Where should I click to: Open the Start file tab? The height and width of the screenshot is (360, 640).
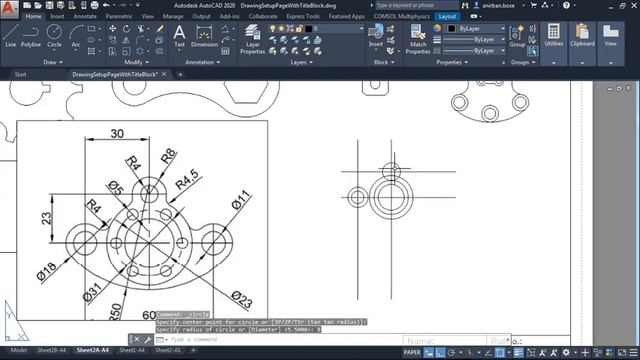point(20,74)
